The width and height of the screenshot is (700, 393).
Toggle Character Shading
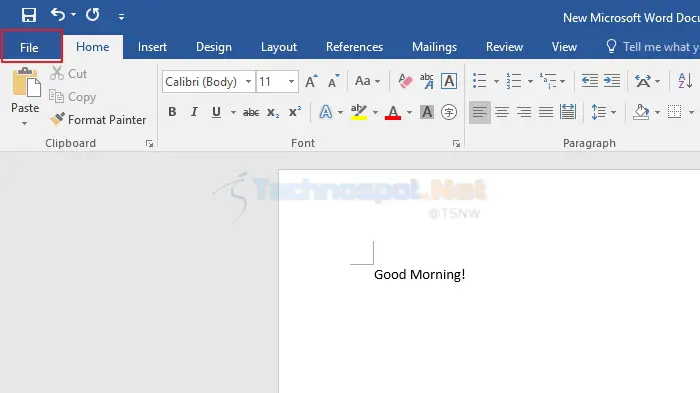(x=427, y=112)
